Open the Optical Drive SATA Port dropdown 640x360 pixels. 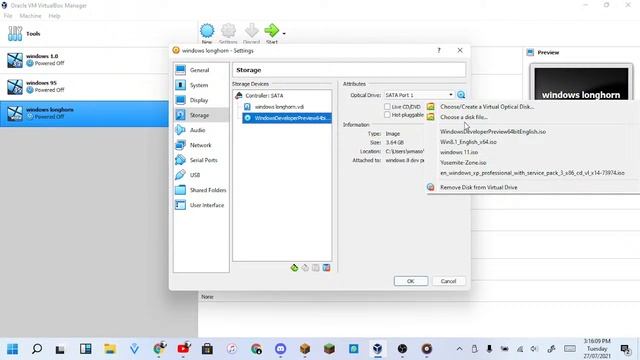(x=419, y=95)
